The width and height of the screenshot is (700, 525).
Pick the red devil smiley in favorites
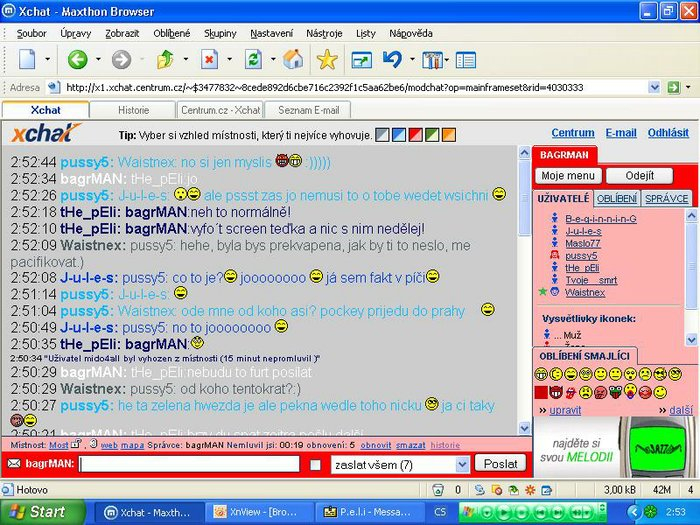tap(556, 392)
